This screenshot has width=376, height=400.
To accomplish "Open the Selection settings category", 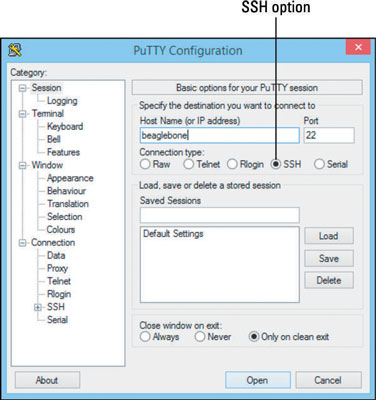I will [65, 217].
